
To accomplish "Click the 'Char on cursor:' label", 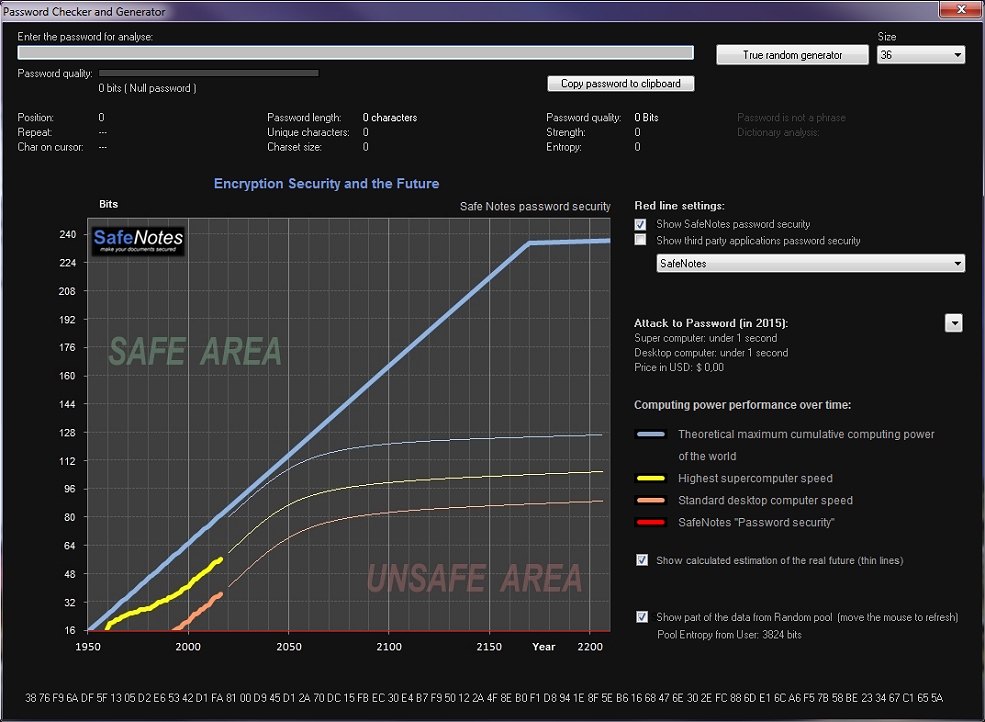I will 50,147.
